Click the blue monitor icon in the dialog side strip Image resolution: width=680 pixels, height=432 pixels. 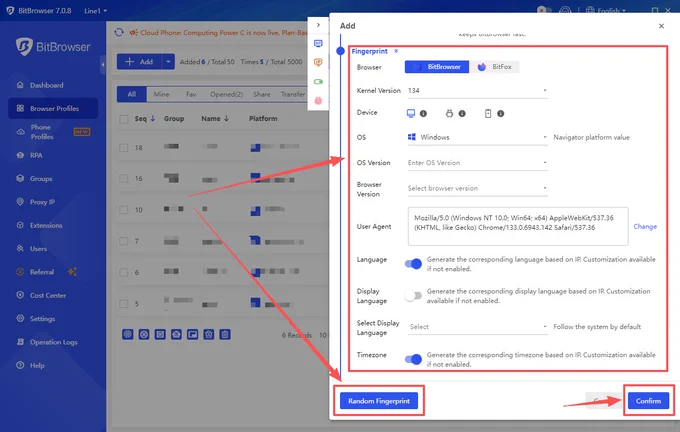[318, 43]
